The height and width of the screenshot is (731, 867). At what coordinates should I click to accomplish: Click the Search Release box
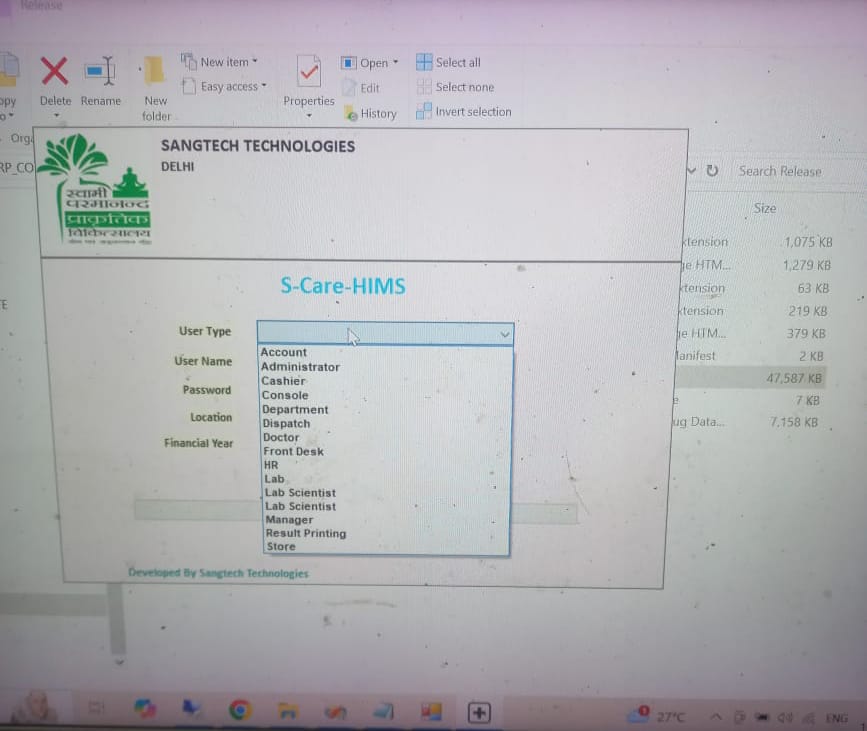(796, 171)
